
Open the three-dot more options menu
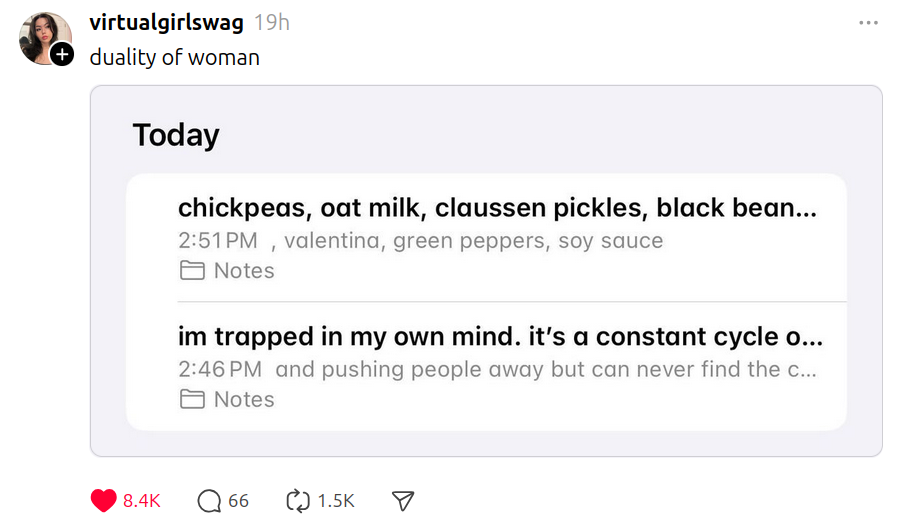tap(868, 23)
